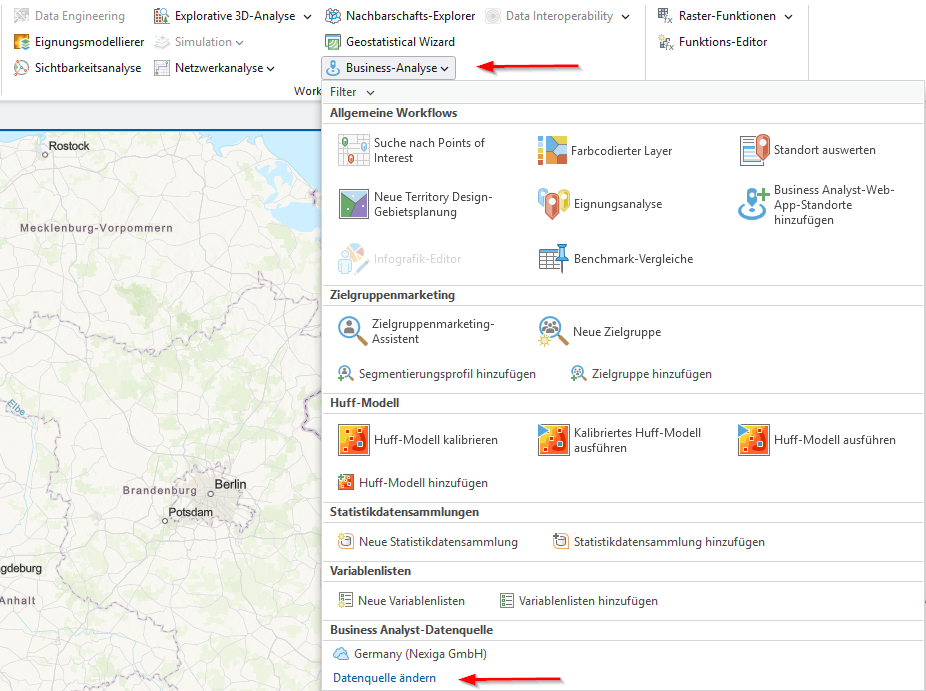Screen dimensions: 926x691
Task: Open Sichtbarkeitsanalyse in ribbon
Action: [77, 68]
